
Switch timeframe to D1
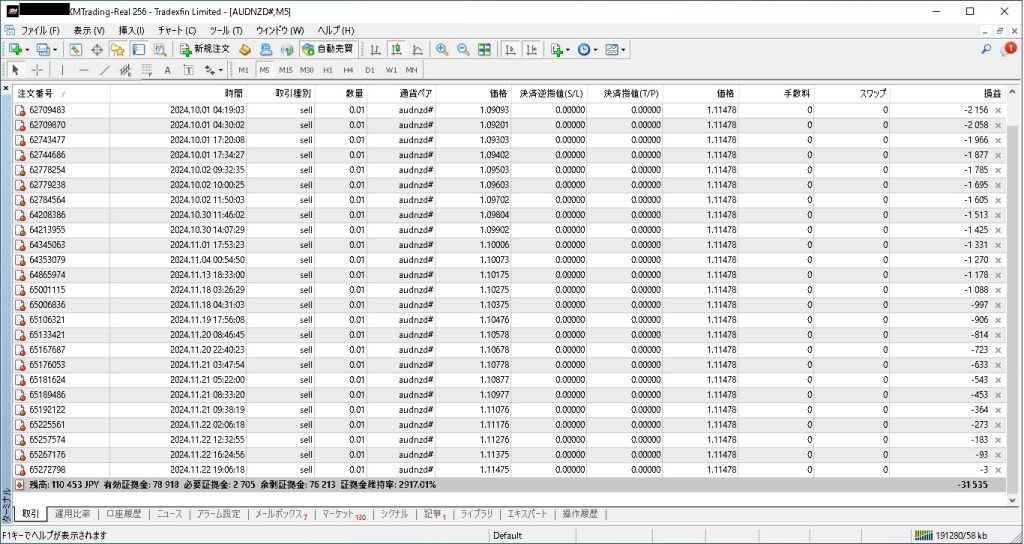click(370, 70)
